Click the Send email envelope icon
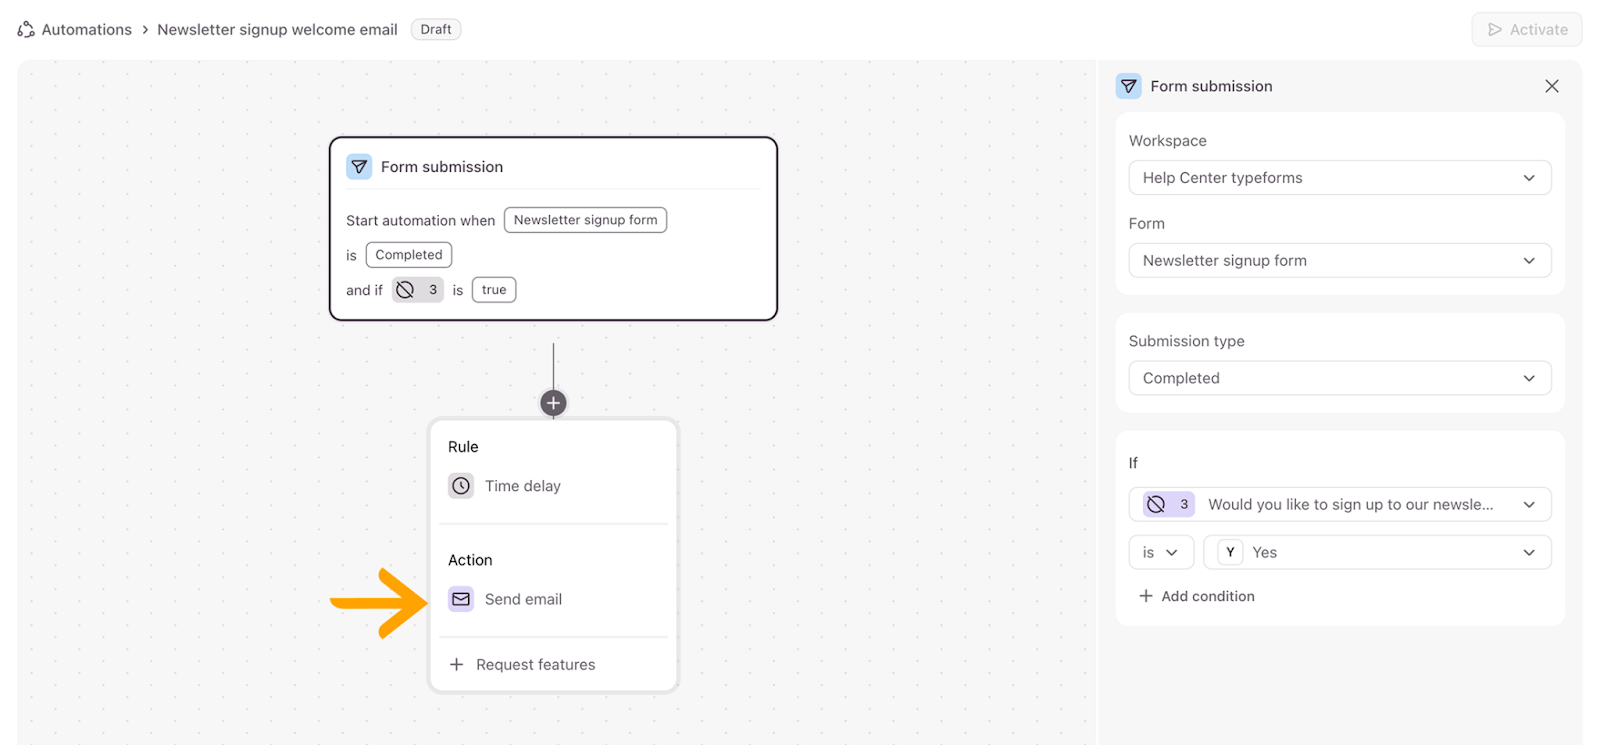1600x745 pixels. click(461, 599)
